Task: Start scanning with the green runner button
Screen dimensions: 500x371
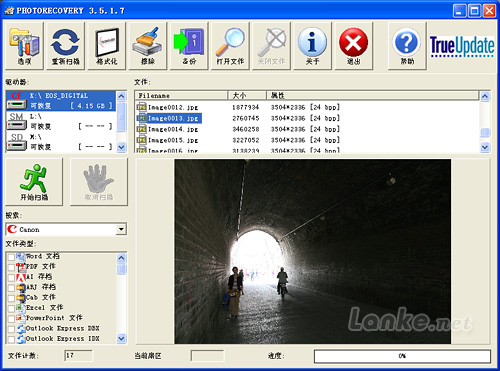Action: click(x=34, y=182)
